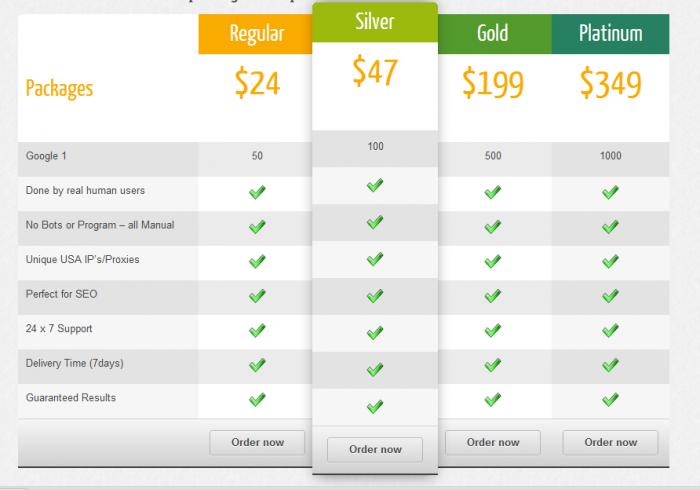Click Gold plan's 24 x 7 Support checkmark

click(493, 331)
